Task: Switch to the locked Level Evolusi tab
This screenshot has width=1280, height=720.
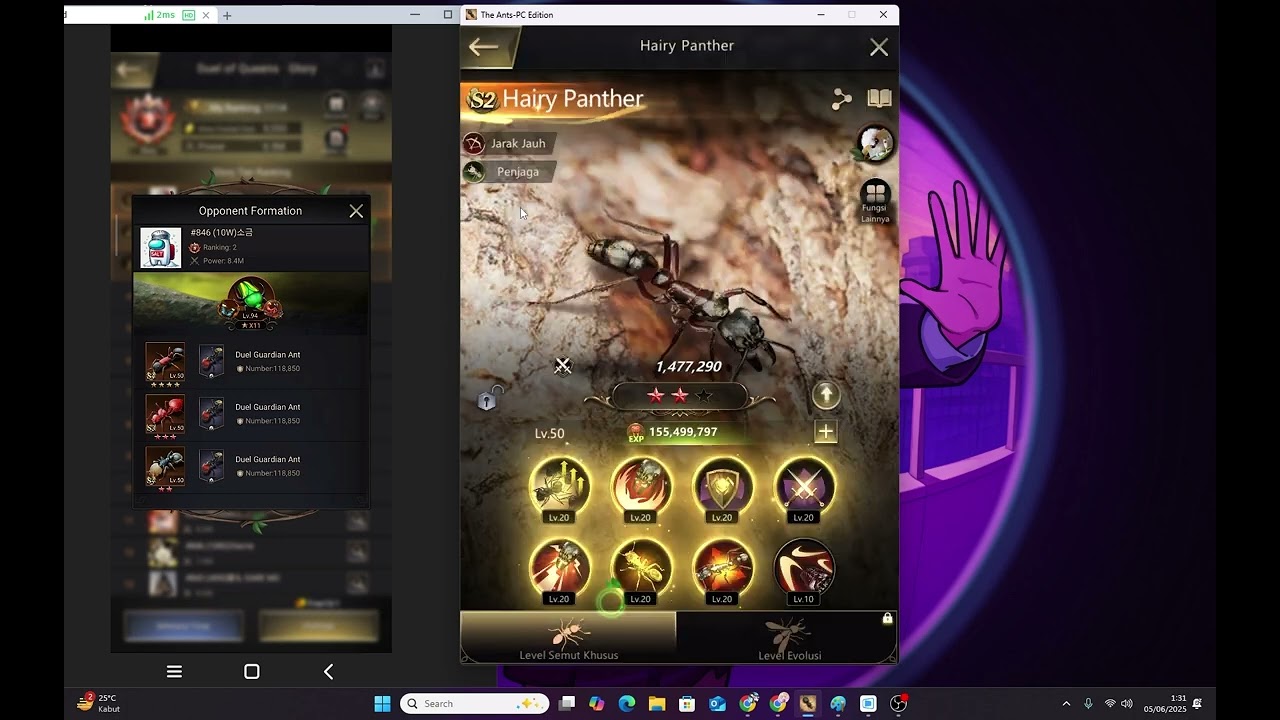Action: click(787, 637)
